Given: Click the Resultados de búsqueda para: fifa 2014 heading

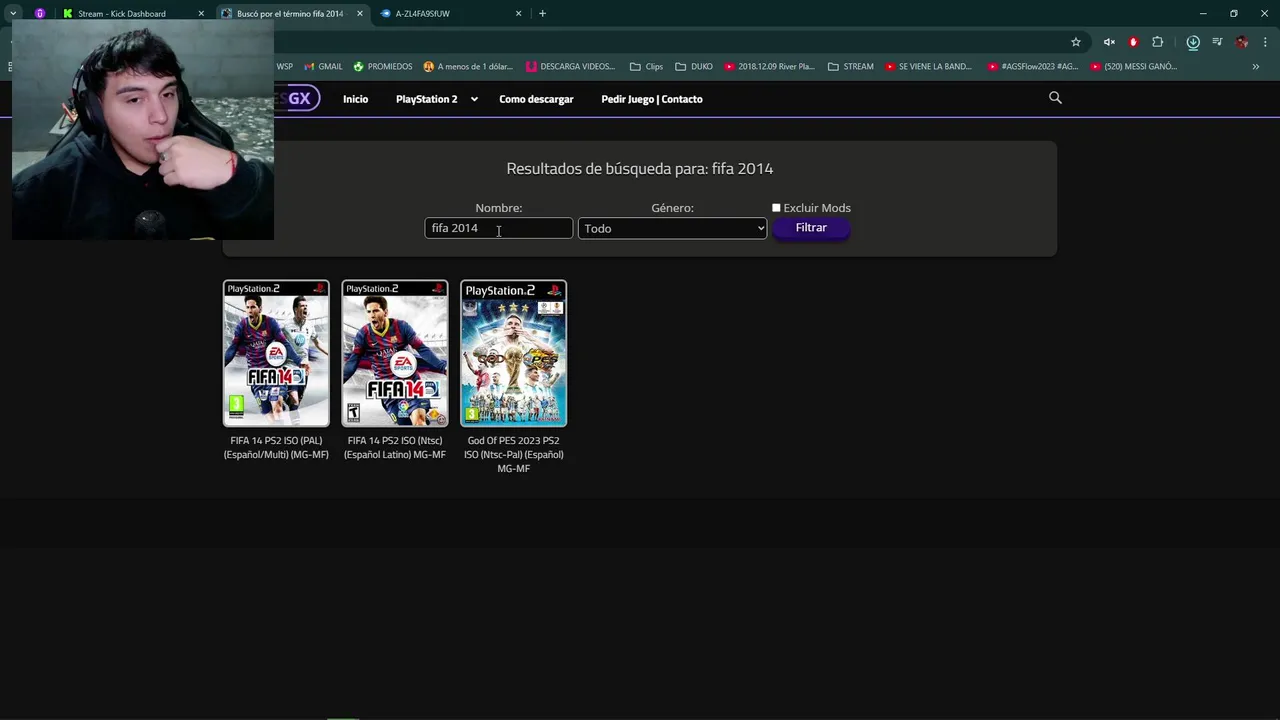Looking at the screenshot, I should coord(640,169).
